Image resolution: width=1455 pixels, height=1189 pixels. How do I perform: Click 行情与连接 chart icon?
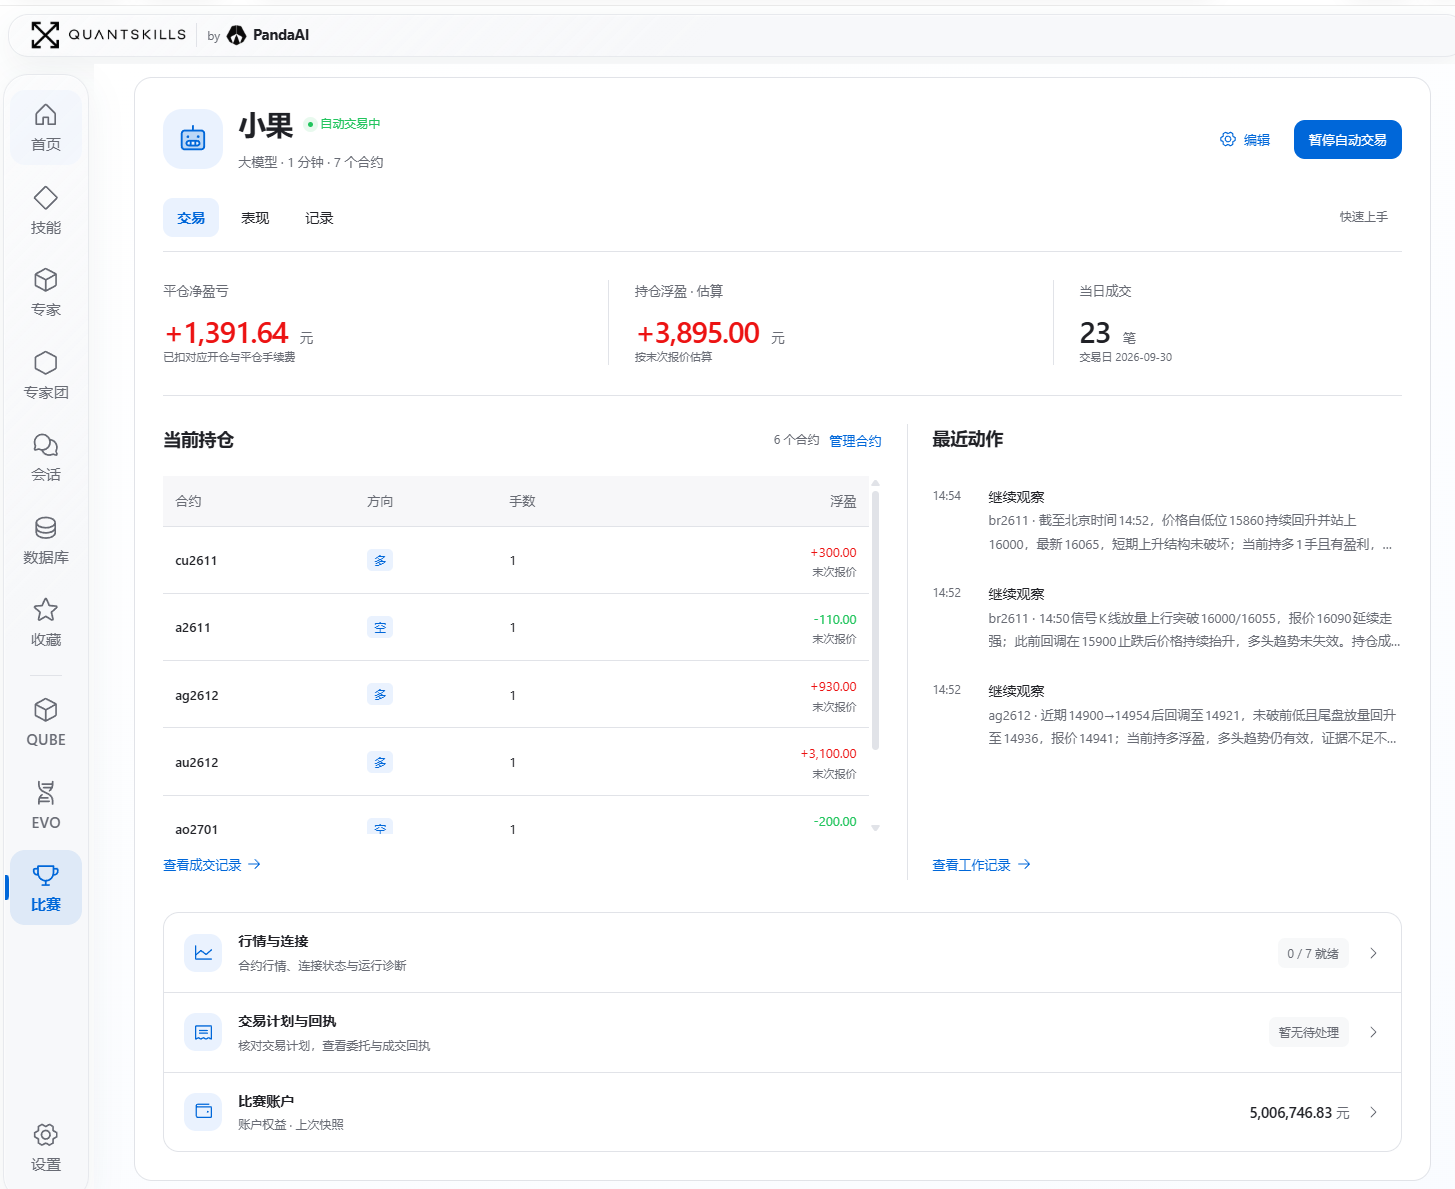(x=203, y=953)
